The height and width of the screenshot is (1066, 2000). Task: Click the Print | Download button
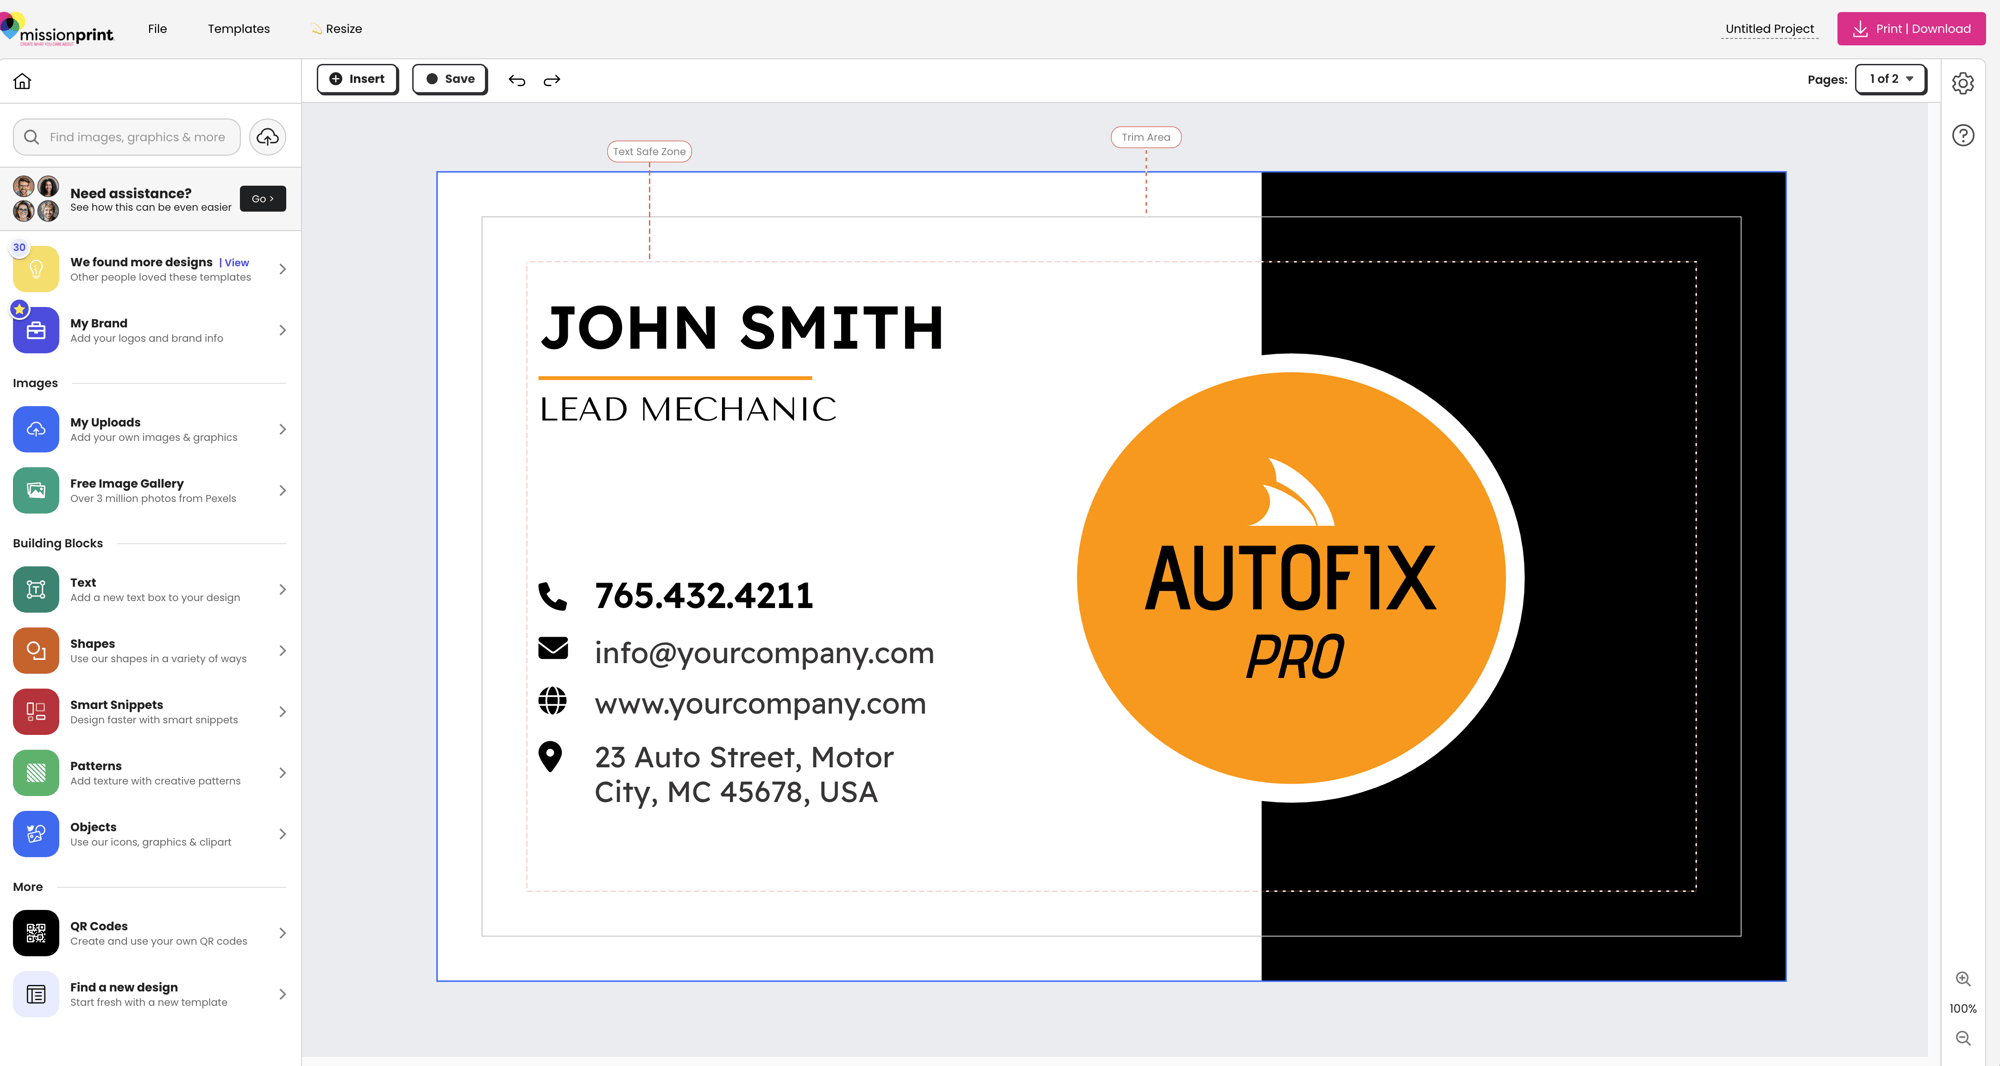pyautogui.click(x=1910, y=29)
